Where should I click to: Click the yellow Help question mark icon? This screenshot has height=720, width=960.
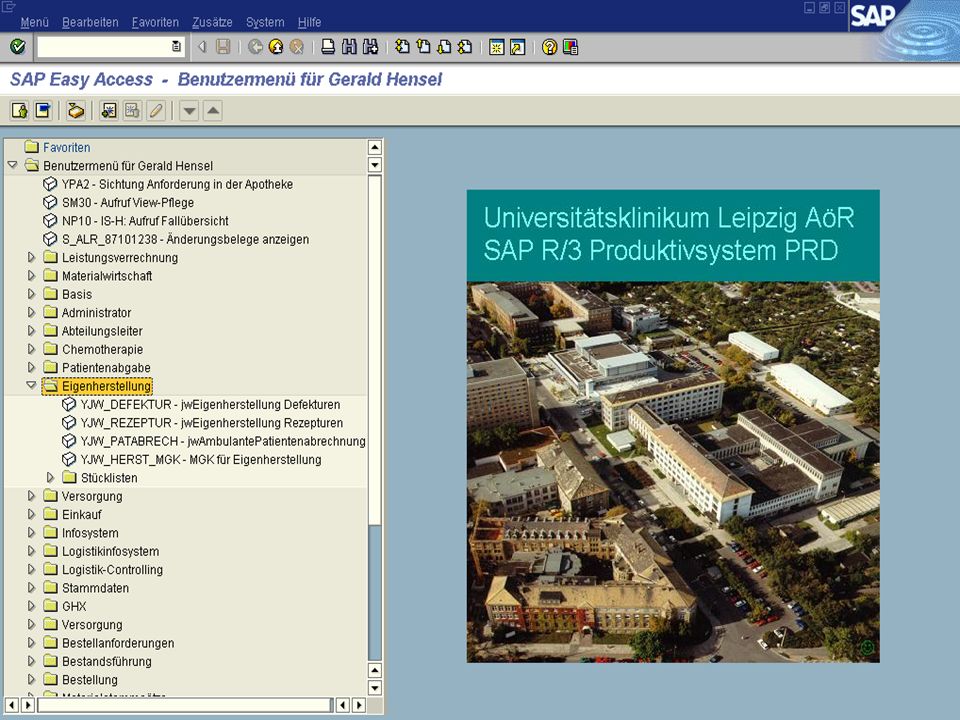[x=549, y=47]
